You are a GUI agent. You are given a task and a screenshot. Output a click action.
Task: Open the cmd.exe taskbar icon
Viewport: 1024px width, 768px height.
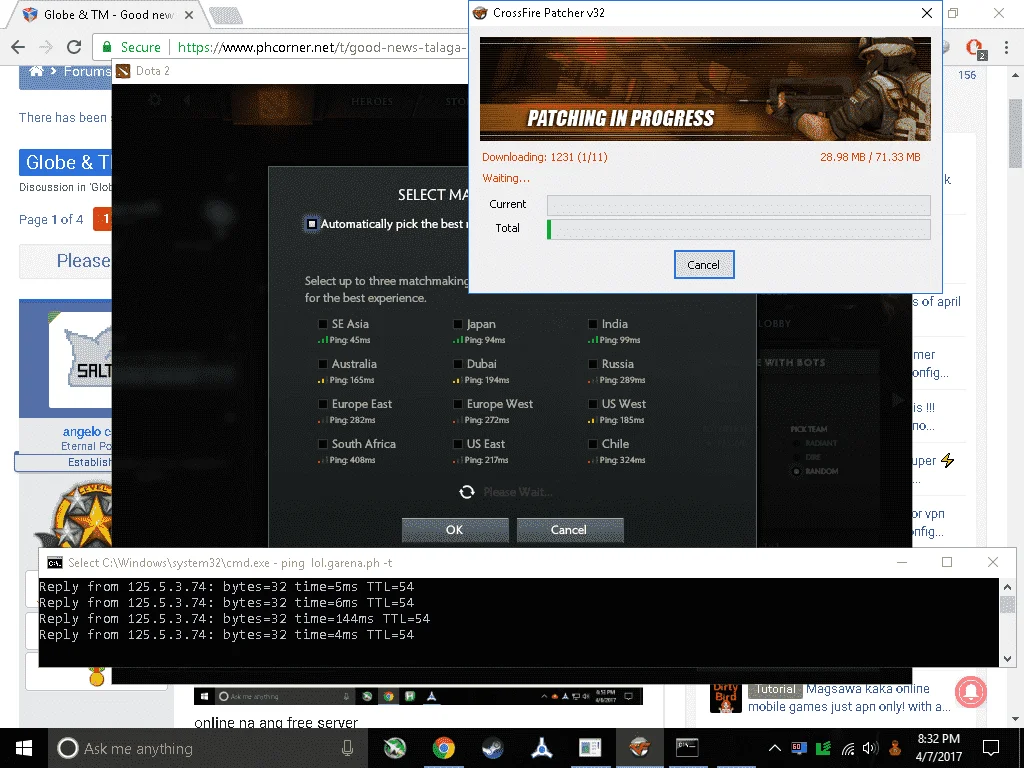click(x=687, y=748)
